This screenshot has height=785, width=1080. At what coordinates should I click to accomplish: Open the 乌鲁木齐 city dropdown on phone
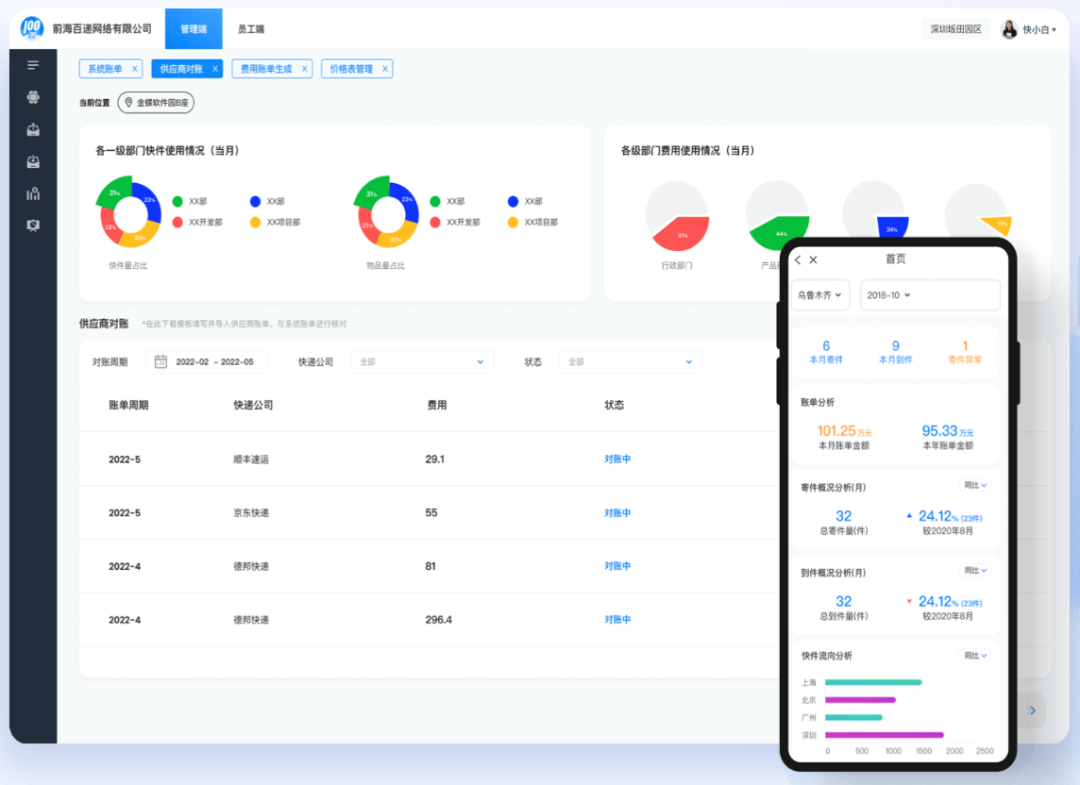(820, 295)
